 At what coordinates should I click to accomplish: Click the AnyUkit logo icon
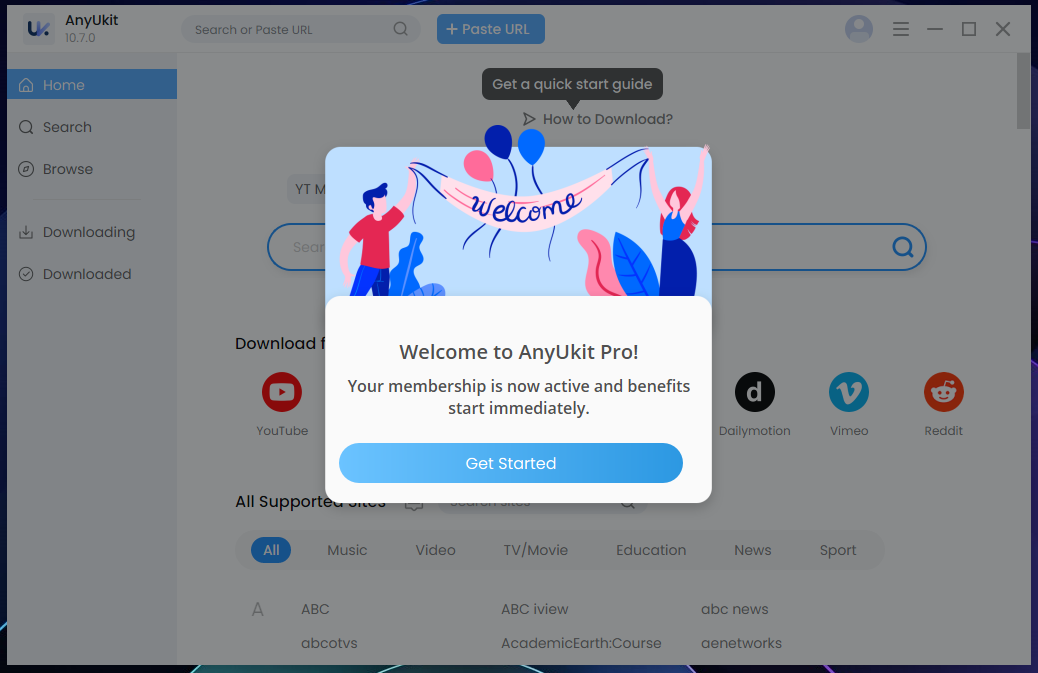(x=38, y=29)
